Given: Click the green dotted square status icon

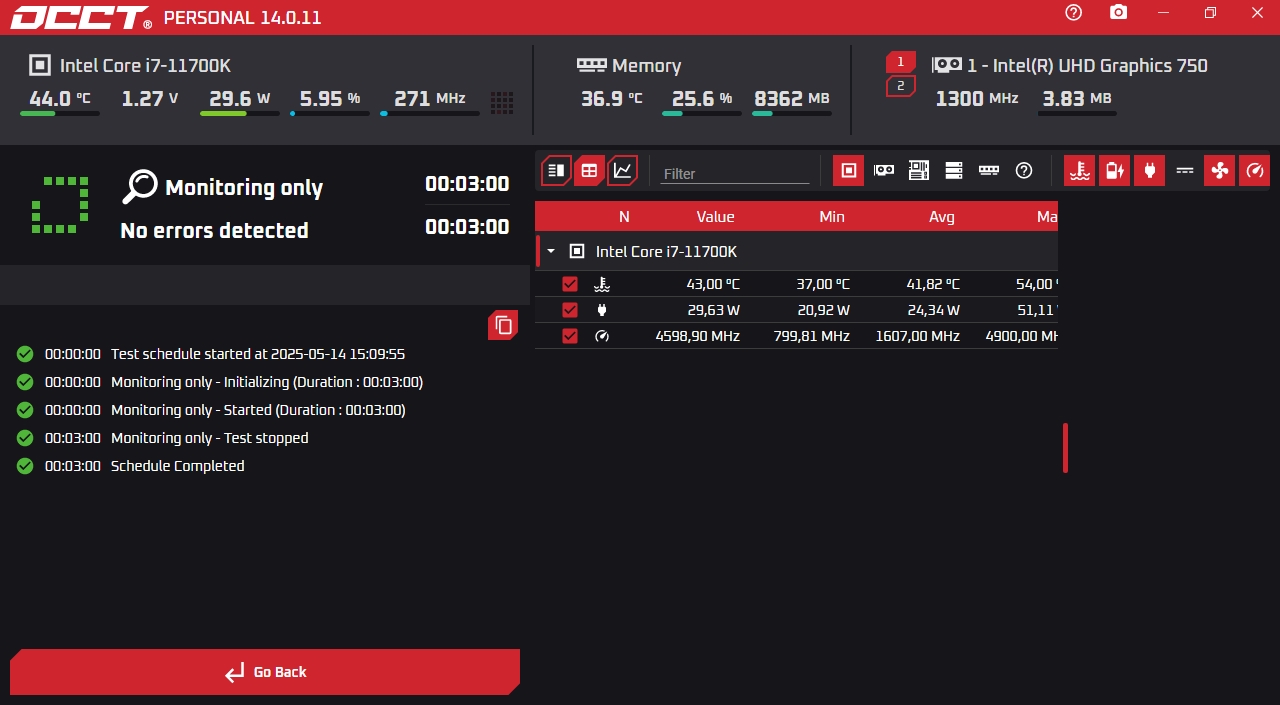Looking at the screenshot, I should point(60,206).
